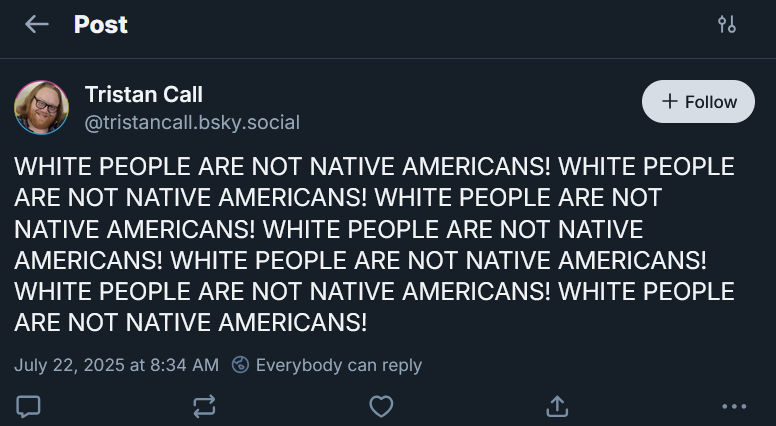This screenshot has height=426, width=776.
Task: Like the post with the heart icon
Action: tap(381, 407)
